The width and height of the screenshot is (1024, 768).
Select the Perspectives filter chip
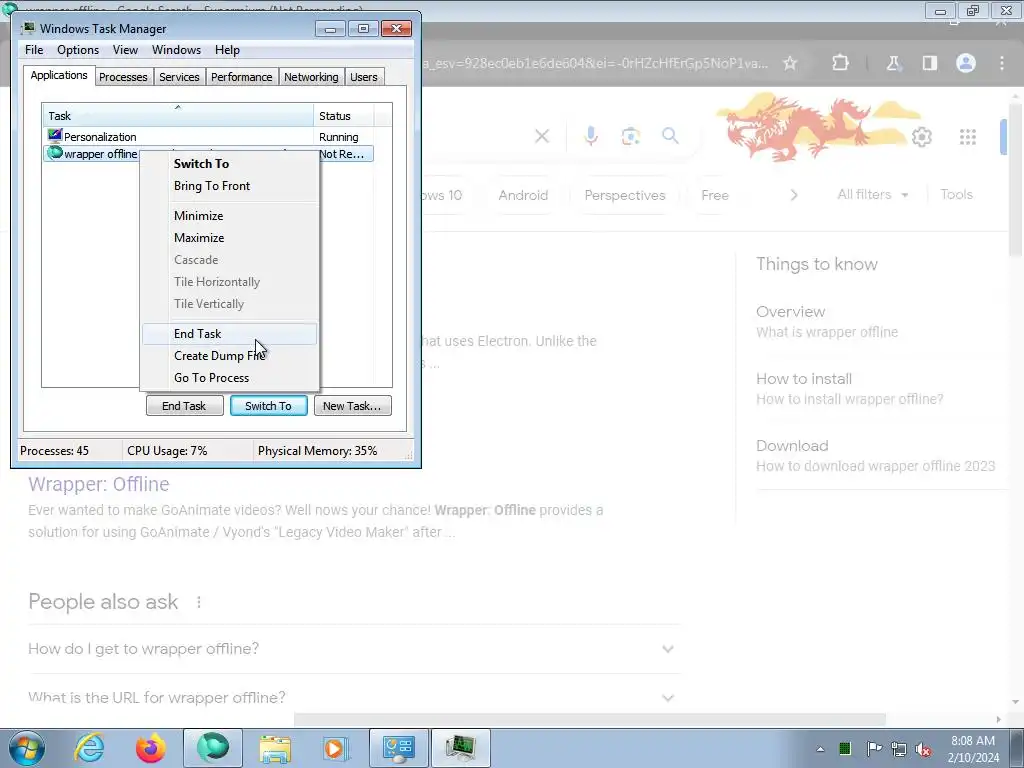coord(625,195)
